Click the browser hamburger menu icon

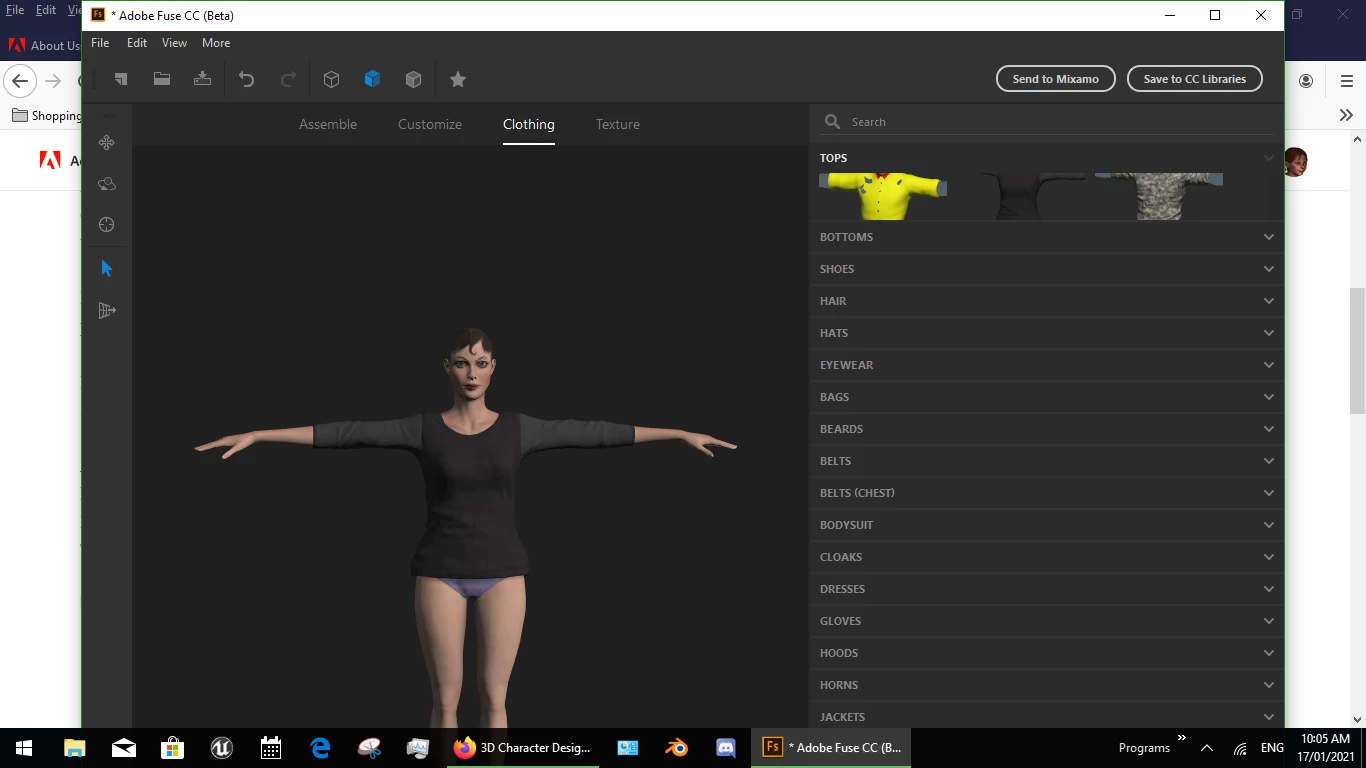click(x=1346, y=81)
